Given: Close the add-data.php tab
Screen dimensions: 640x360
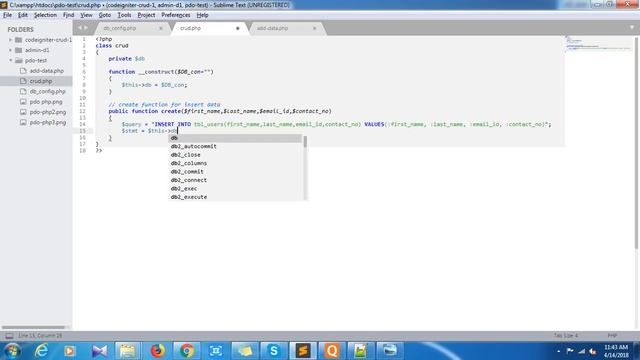Looking at the screenshot, I should tap(314, 28).
